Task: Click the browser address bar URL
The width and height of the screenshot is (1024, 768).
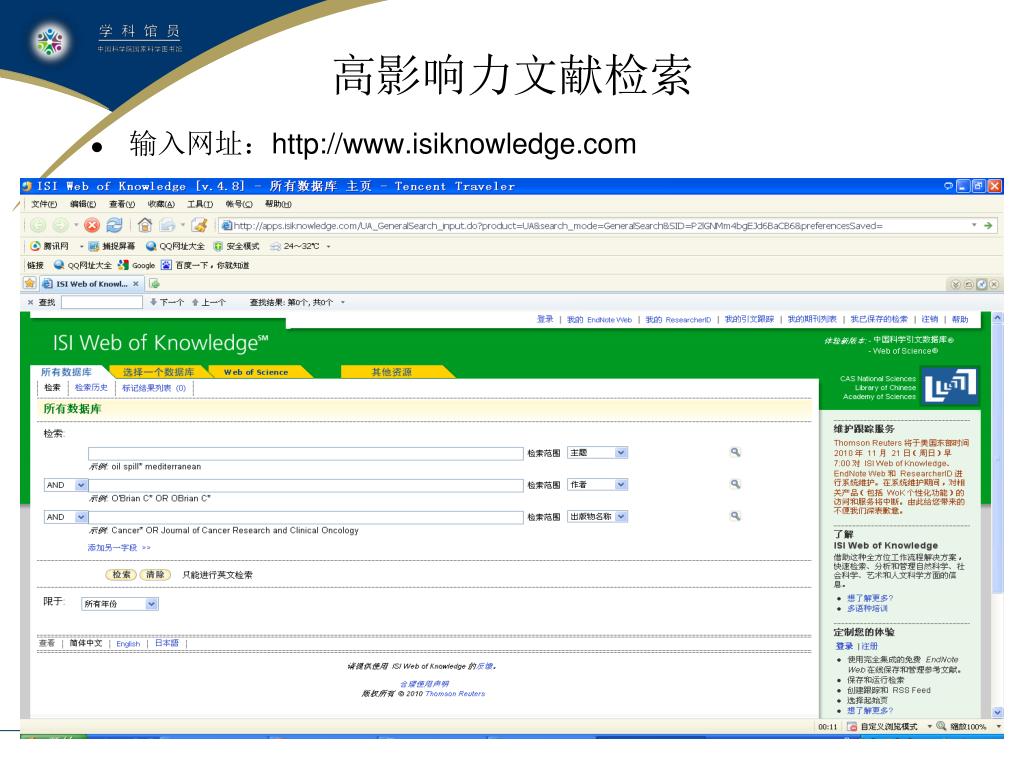Action: (x=558, y=226)
